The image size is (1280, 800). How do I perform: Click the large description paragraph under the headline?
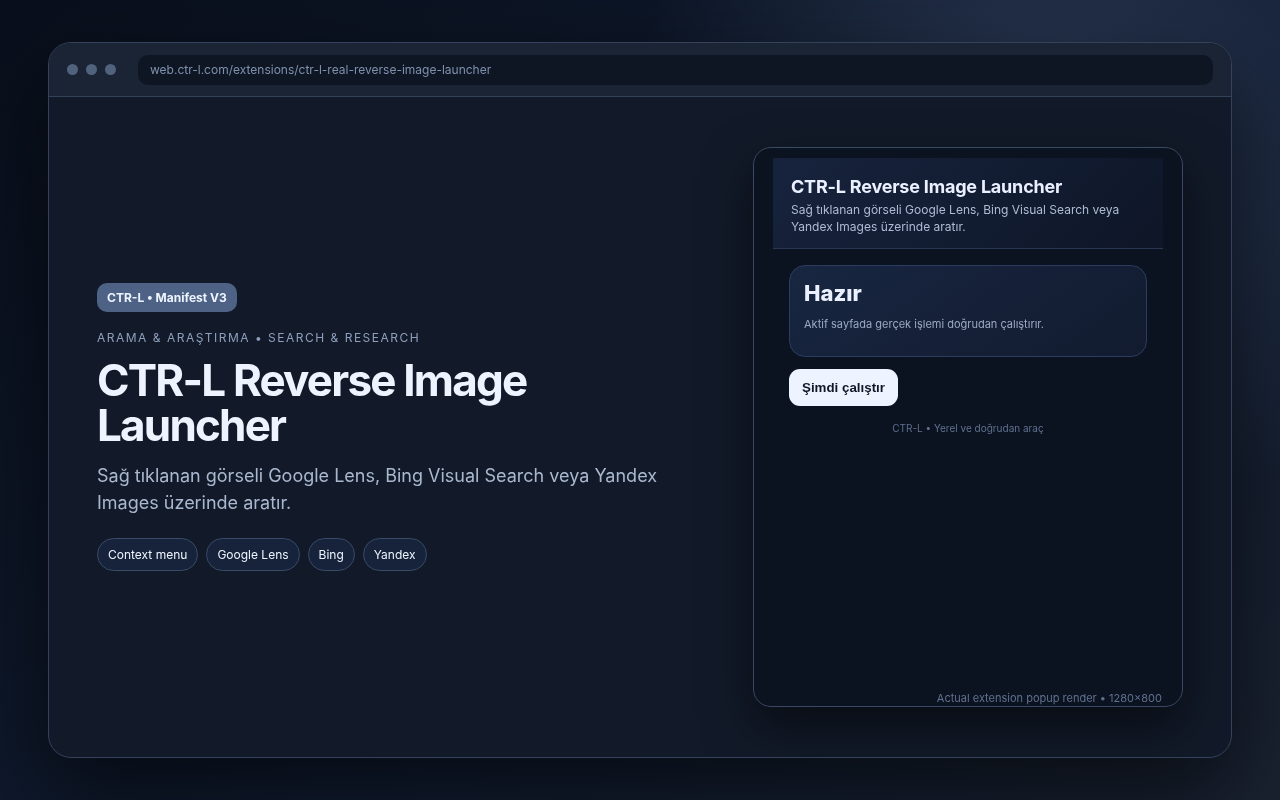pos(377,489)
